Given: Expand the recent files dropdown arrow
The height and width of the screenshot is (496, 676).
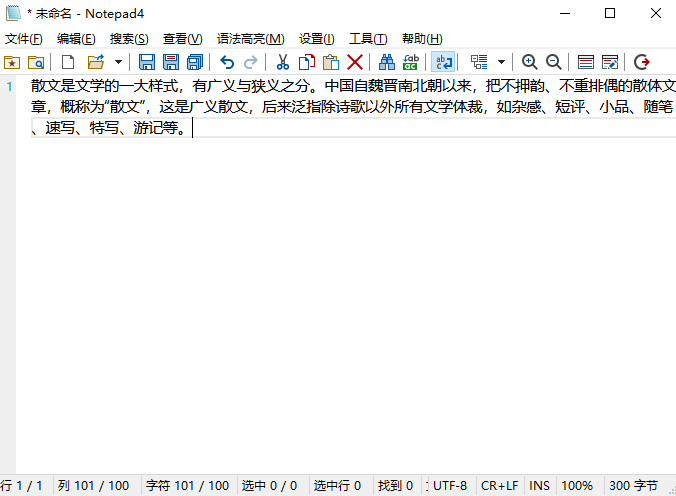Looking at the screenshot, I should pos(118,63).
